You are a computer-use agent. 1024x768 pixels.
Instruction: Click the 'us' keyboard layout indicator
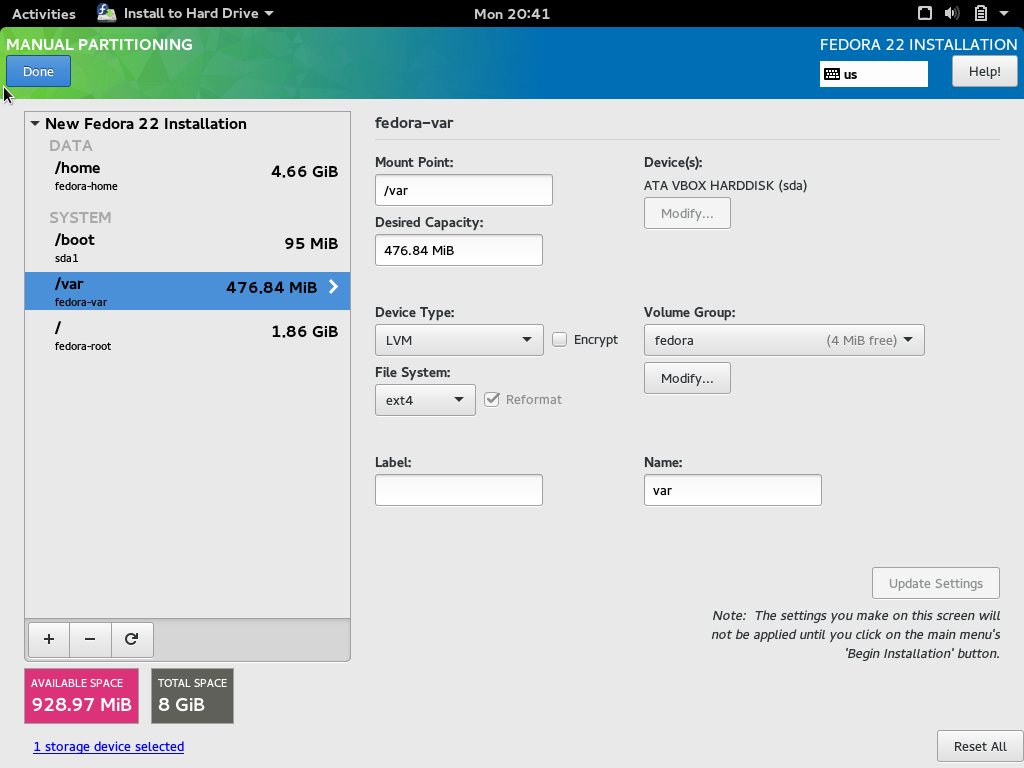pos(874,74)
